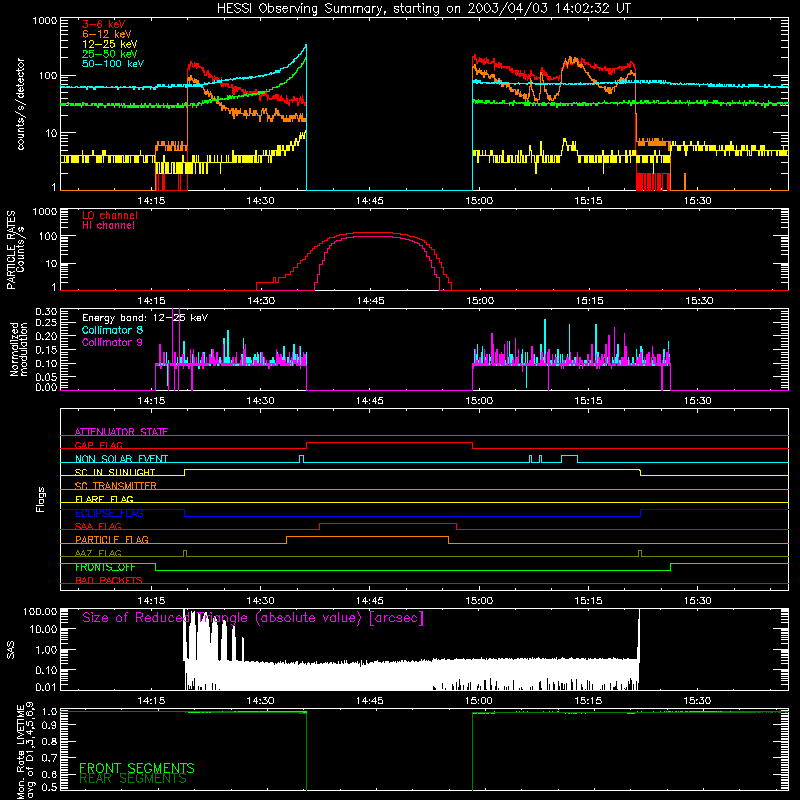Viewport: 800px width, 800px height.
Task: Click the BAD PACKETS flag label
Action: tap(109, 581)
